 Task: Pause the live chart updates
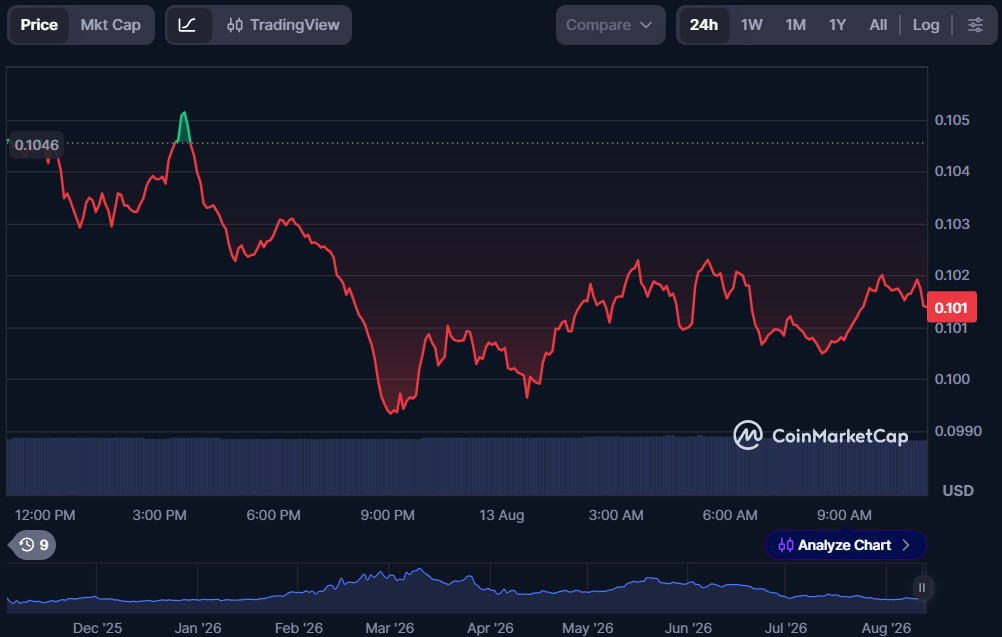pos(921,587)
